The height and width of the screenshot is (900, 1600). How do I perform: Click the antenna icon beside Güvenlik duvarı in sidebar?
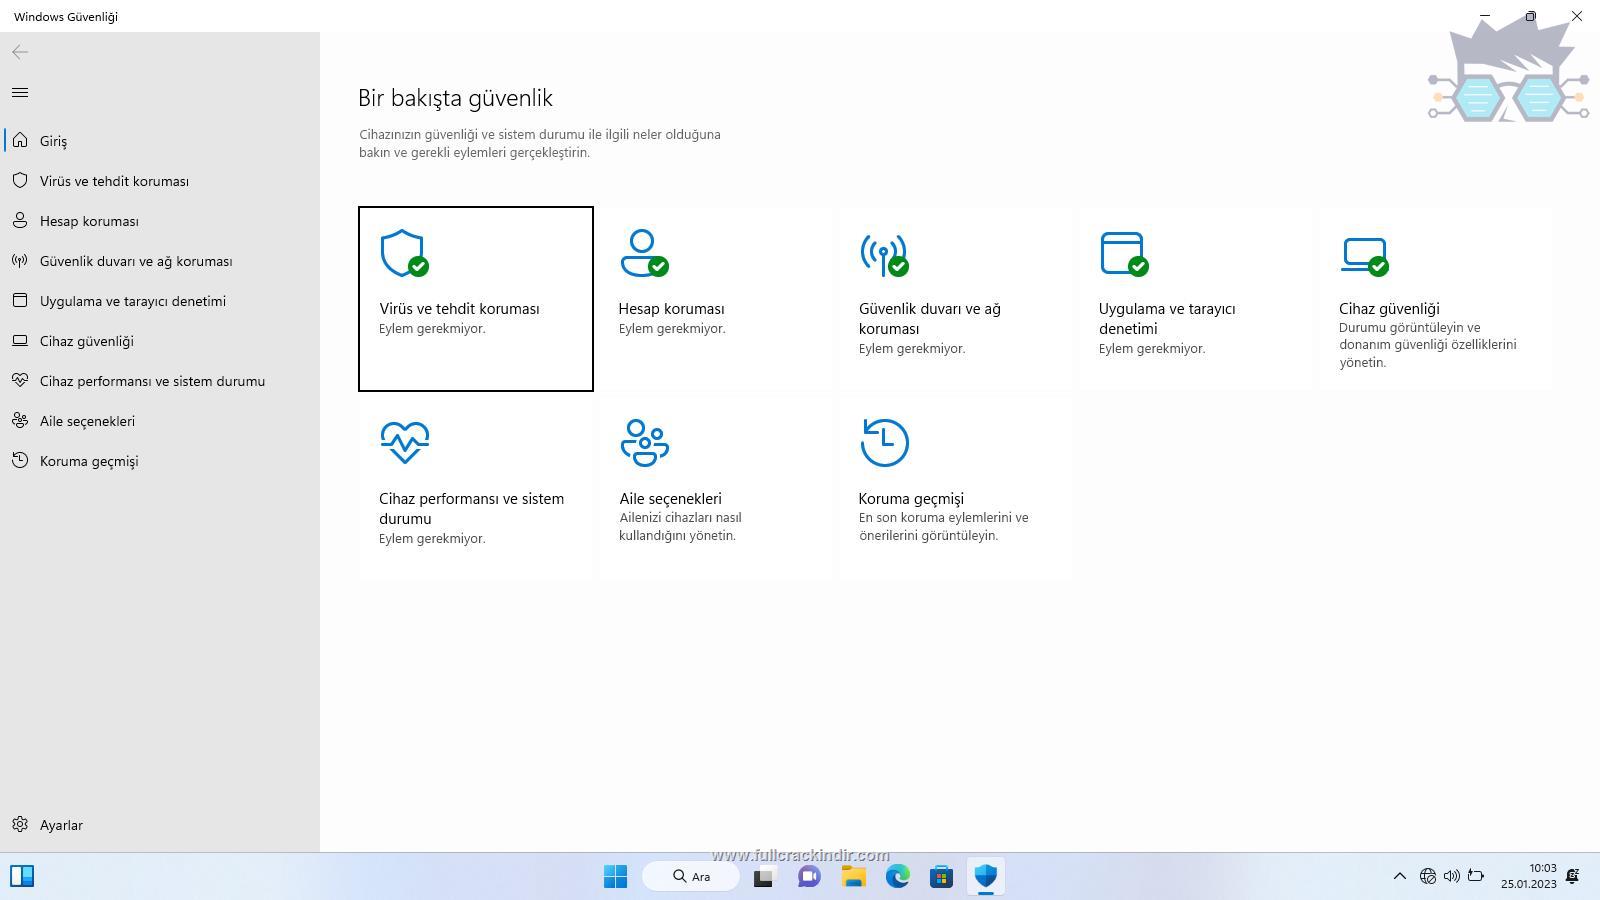coord(20,261)
